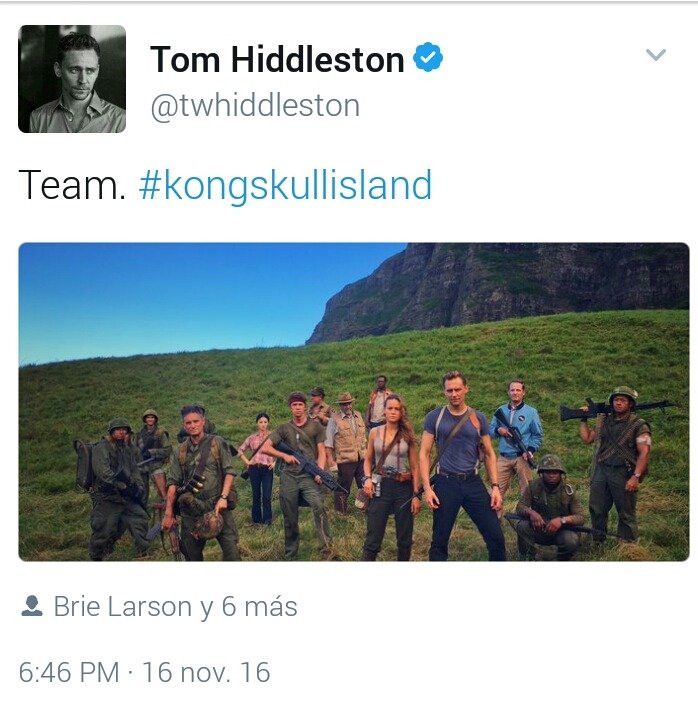Click the "Team." tweet text
This screenshot has height=707, width=698.
click(72, 185)
